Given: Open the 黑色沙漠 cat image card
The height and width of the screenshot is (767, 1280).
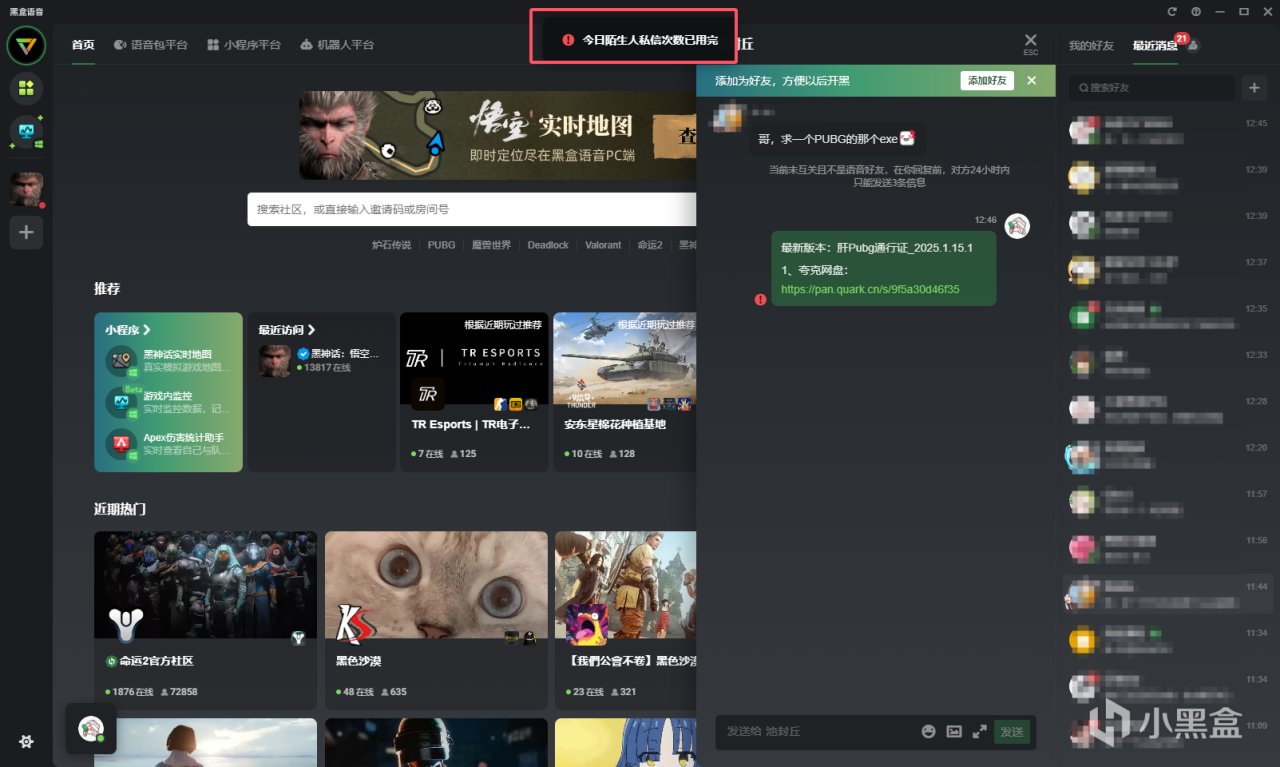Looking at the screenshot, I should point(436,620).
